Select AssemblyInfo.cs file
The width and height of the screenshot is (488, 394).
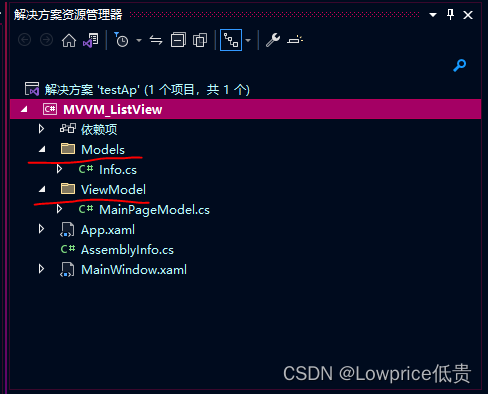[x=127, y=250]
